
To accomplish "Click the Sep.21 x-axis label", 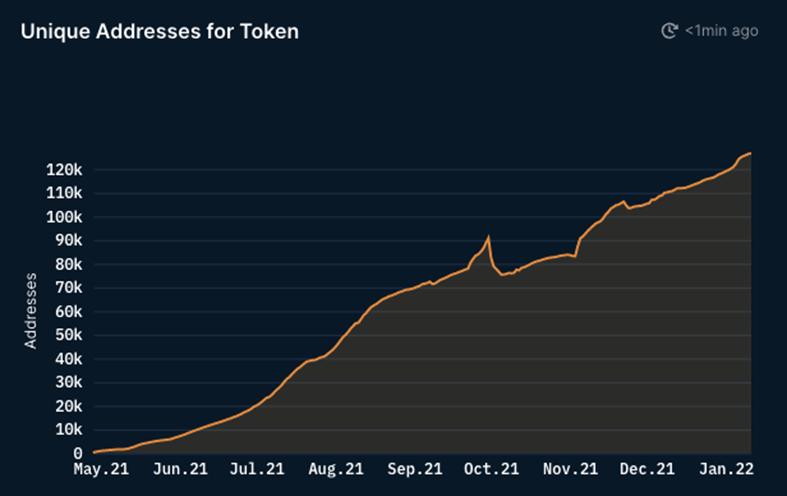I will (414, 468).
